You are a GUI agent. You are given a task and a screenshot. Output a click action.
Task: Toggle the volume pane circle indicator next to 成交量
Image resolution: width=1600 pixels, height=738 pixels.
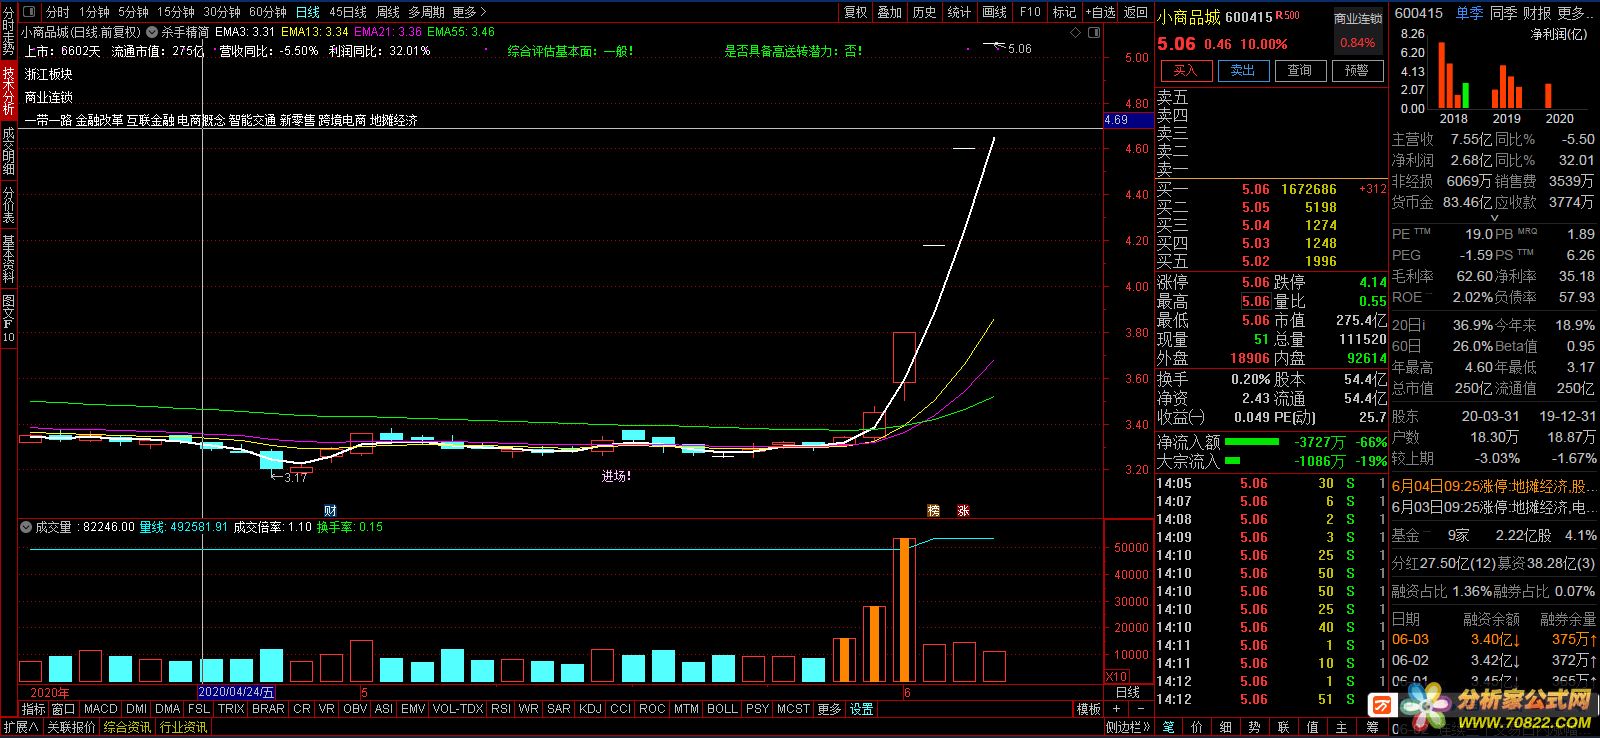pyautogui.click(x=26, y=527)
